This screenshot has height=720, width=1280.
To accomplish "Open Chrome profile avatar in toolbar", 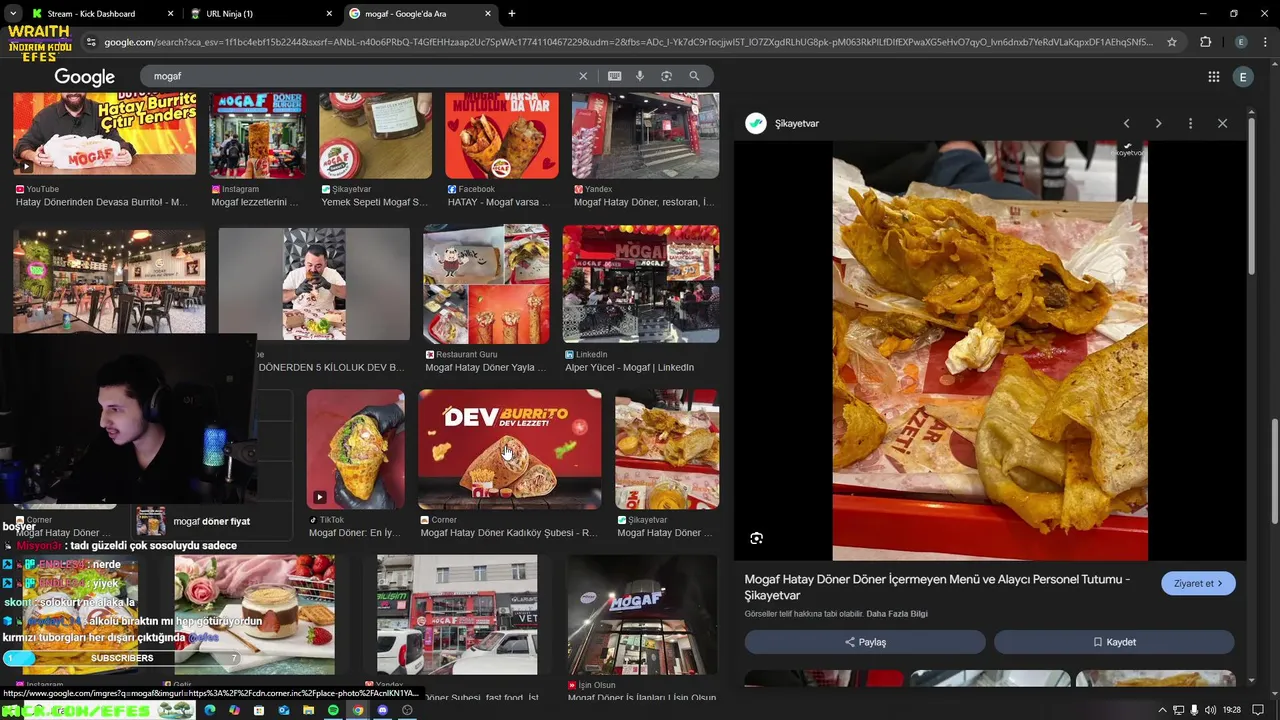I will [x=1241, y=42].
